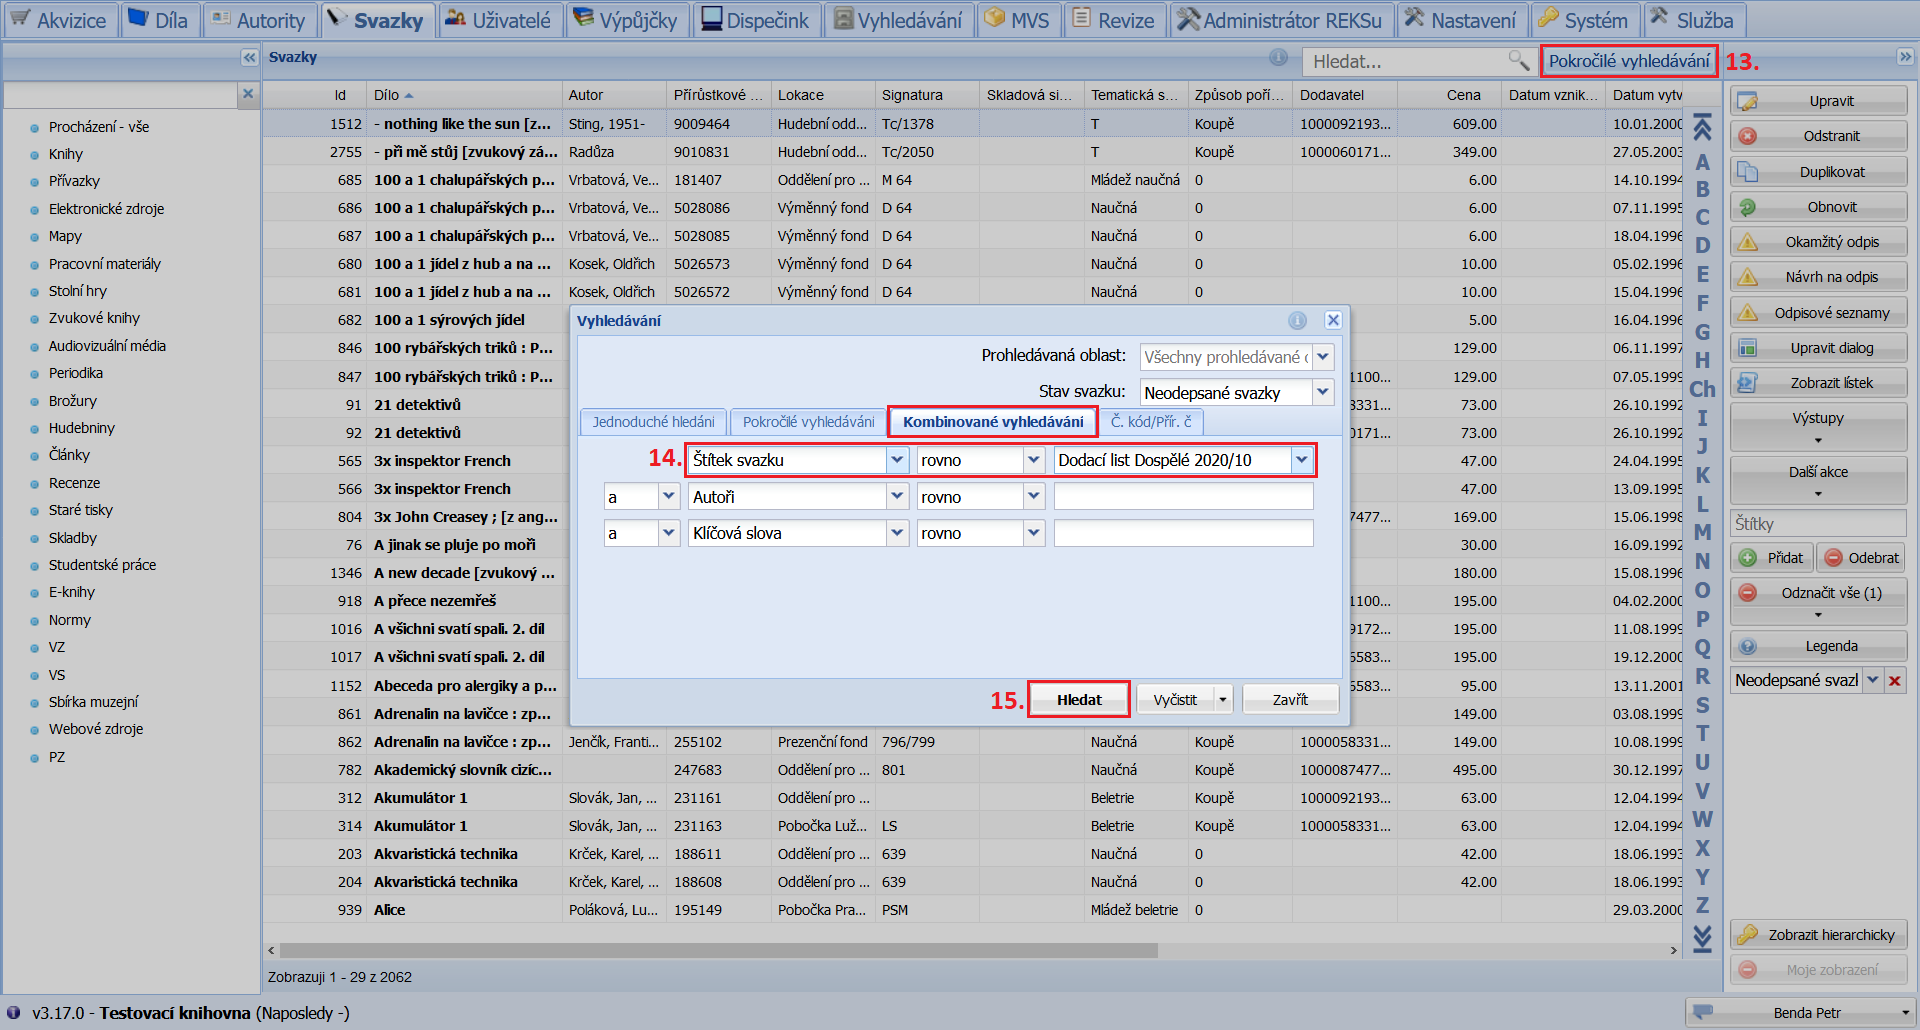This screenshot has width=1920, height=1030.
Task: Filter the list by letter M
Action: click(x=1702, y=533)
